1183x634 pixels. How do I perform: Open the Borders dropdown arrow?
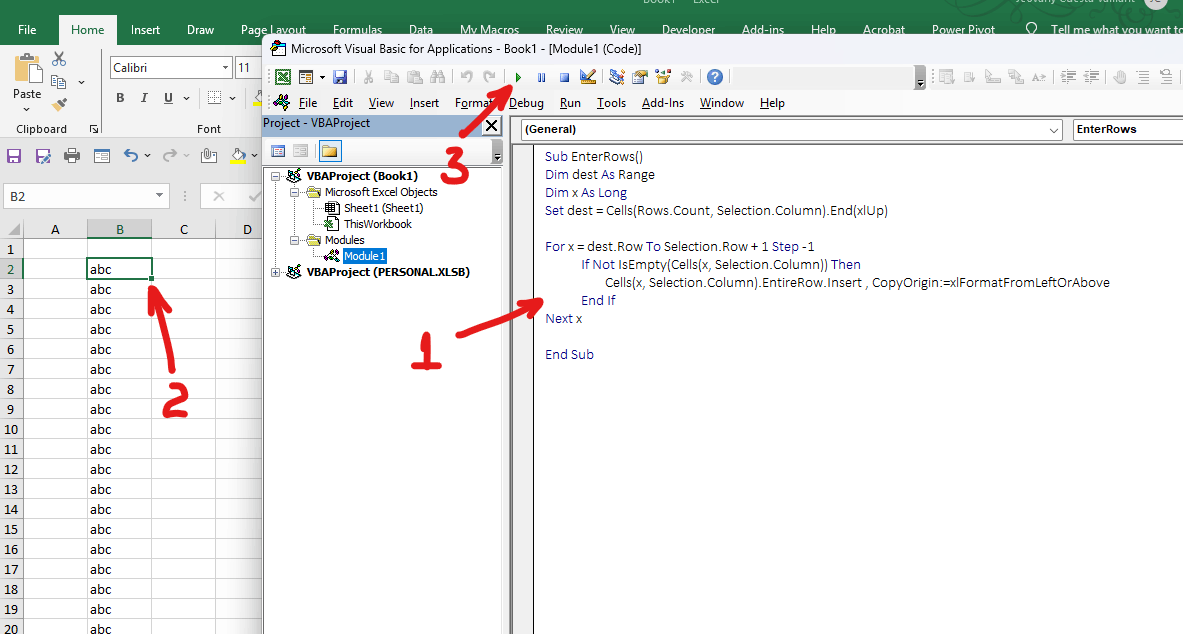point(232,98)
